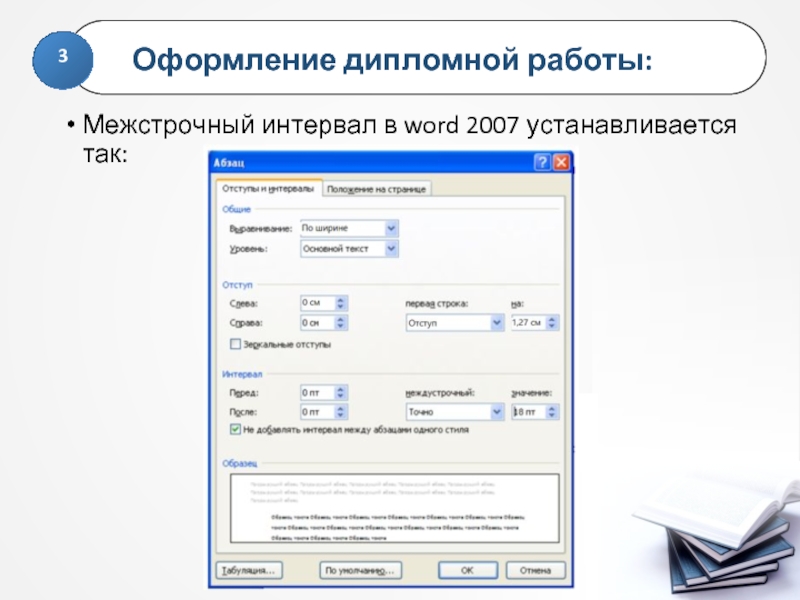
Task: Click the Слева indent spinner arrows
Action: click(341, 303)
